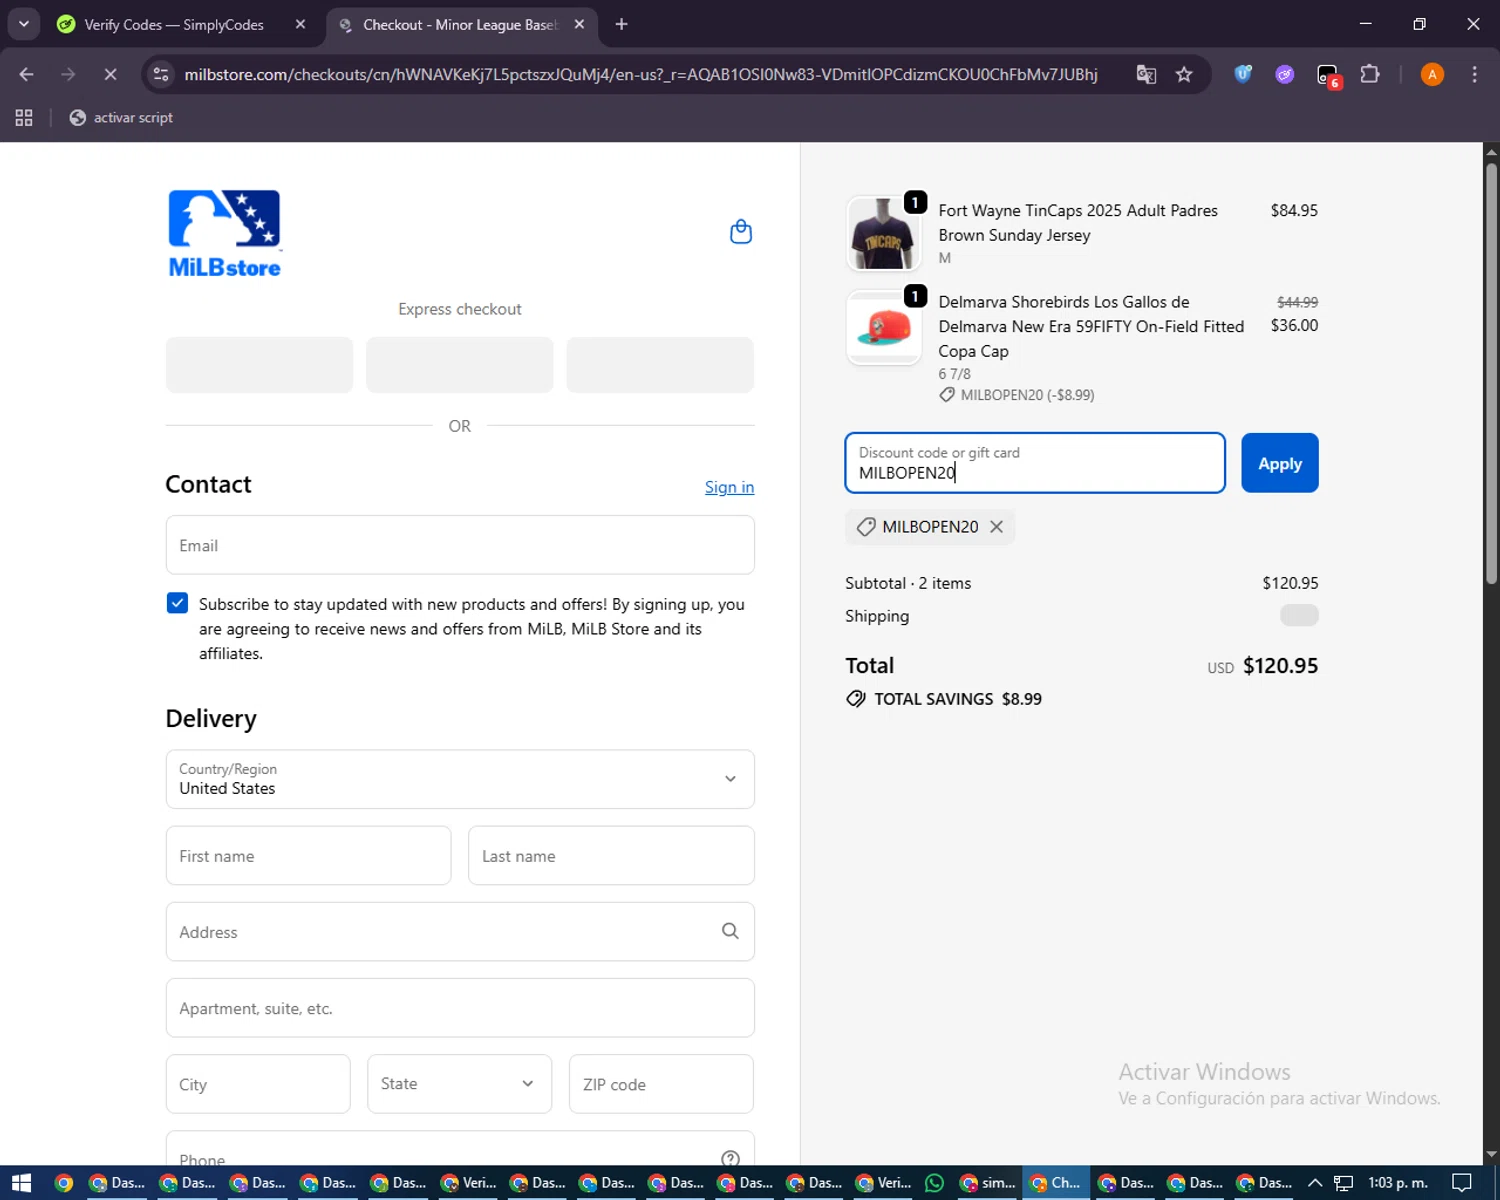Open the activar script bookmark
The width and height of the screenshot is (1500, 1200).
tap(121, 118)
